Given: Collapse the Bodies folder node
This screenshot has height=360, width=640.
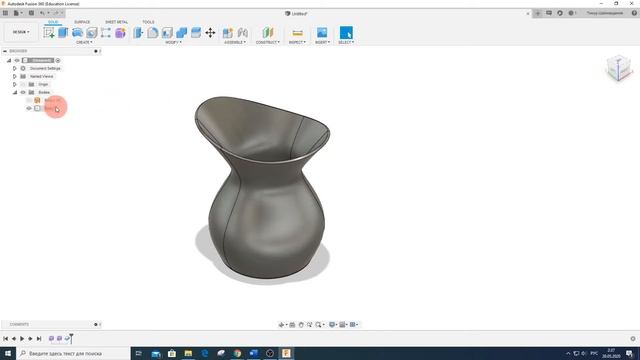Looking at the screenshot, I should coord(15,92).
